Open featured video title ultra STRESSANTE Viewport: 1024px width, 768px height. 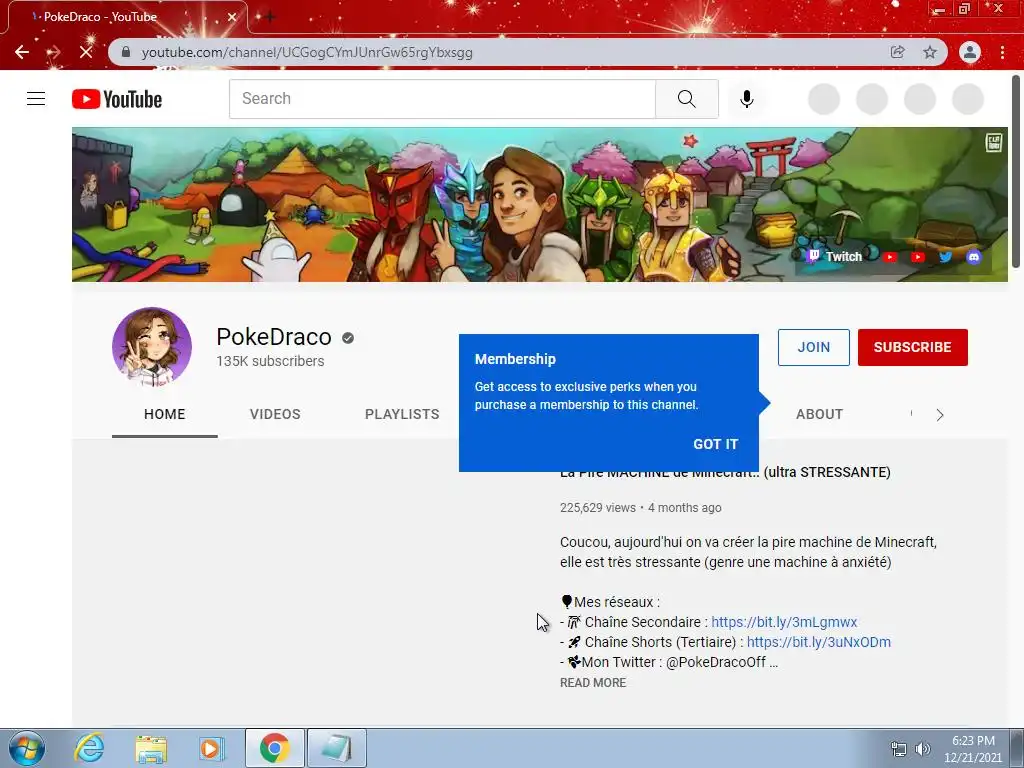pyautogui.click(x=725, y=472)
